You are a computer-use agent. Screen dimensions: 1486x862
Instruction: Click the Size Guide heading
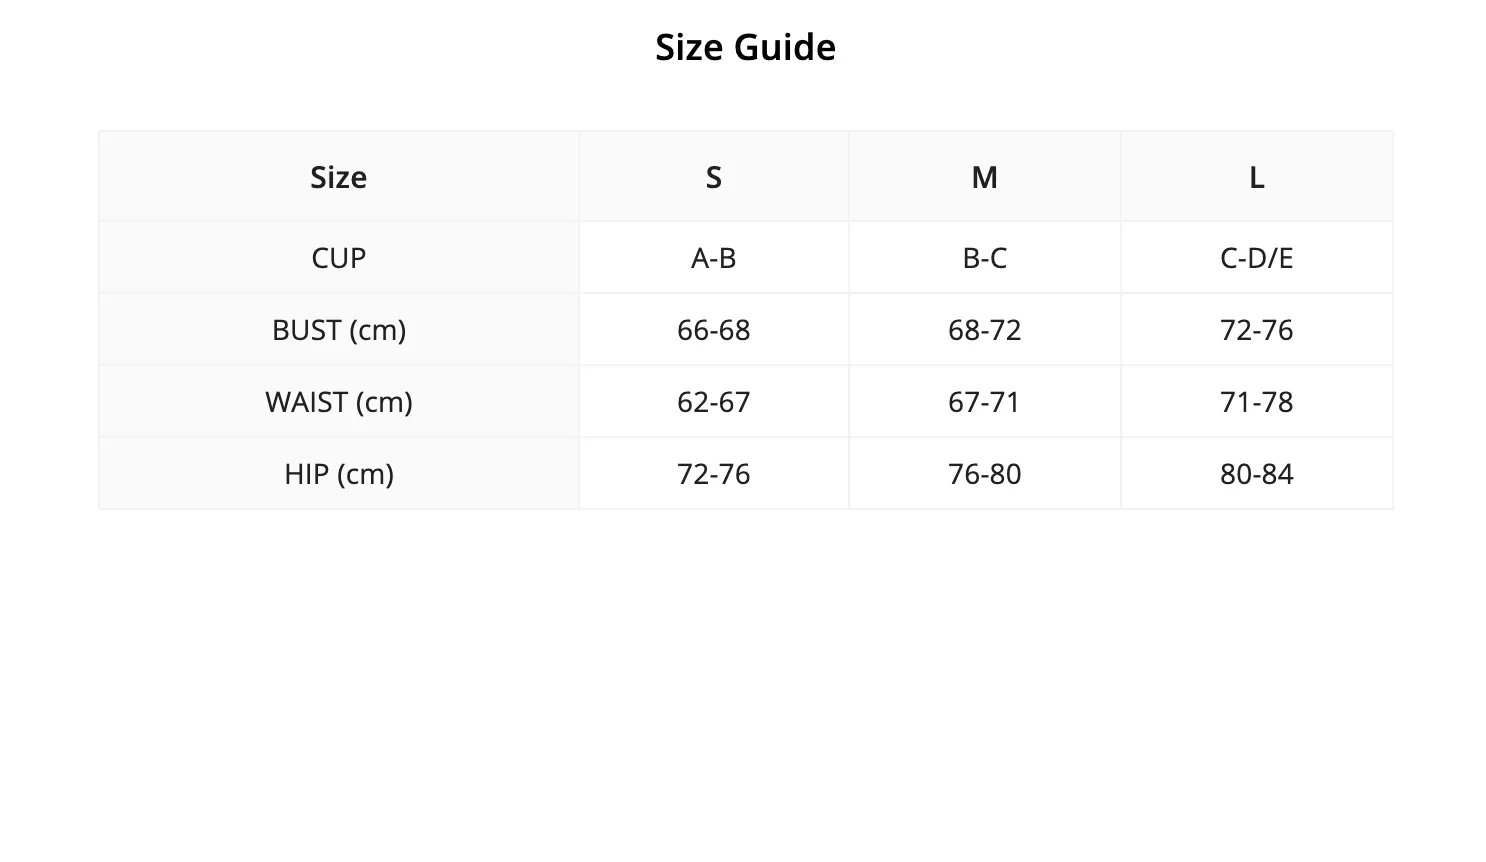(745, 47)
